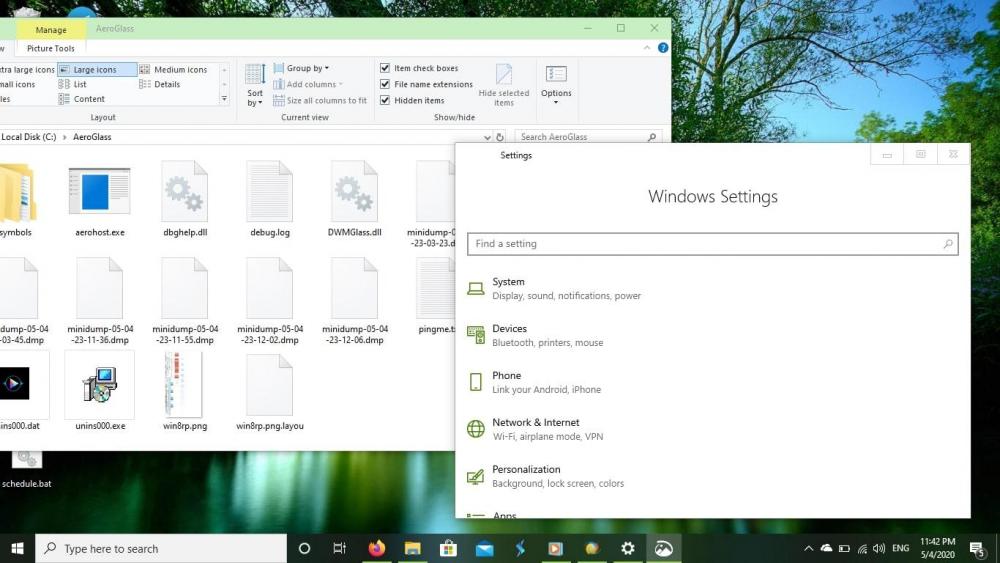Image resolution: width=1000 pixels, height=563 pixels.
Task: Launch Firefox from the taskbar
Action: 376,548
